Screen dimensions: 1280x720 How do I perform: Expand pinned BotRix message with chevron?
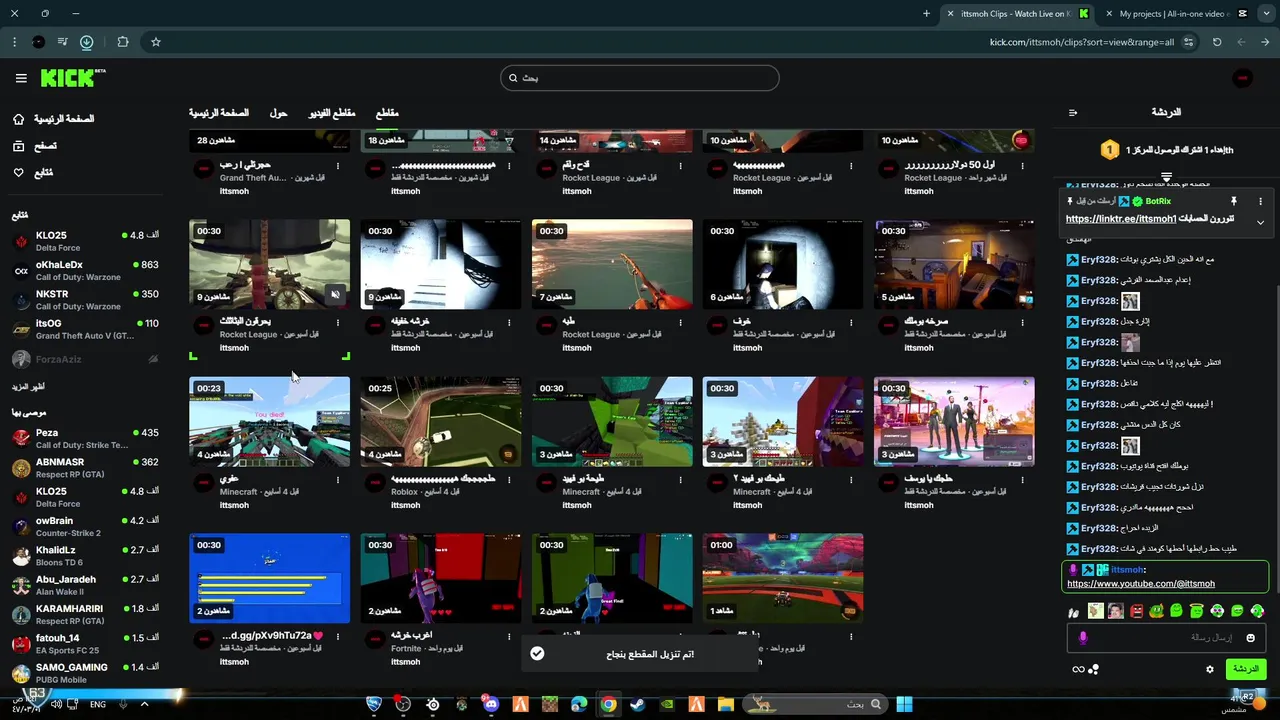coord(1260,222)
